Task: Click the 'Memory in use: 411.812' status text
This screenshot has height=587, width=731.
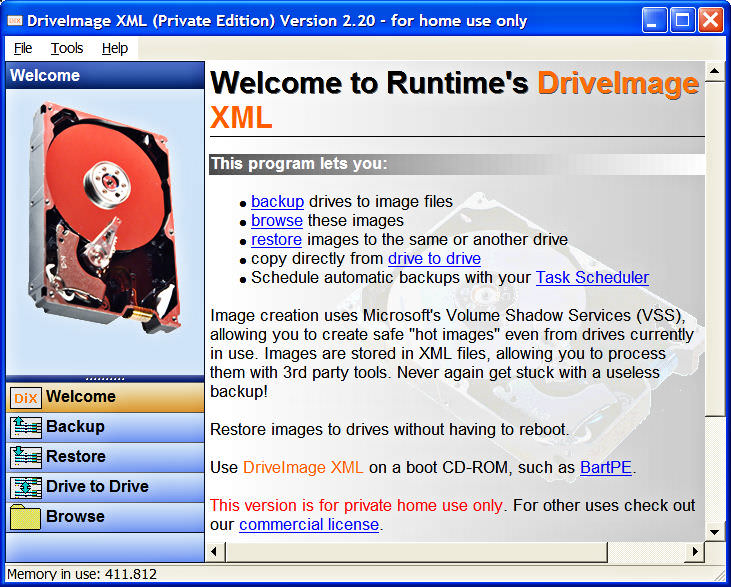Action: tap(82, 574)
